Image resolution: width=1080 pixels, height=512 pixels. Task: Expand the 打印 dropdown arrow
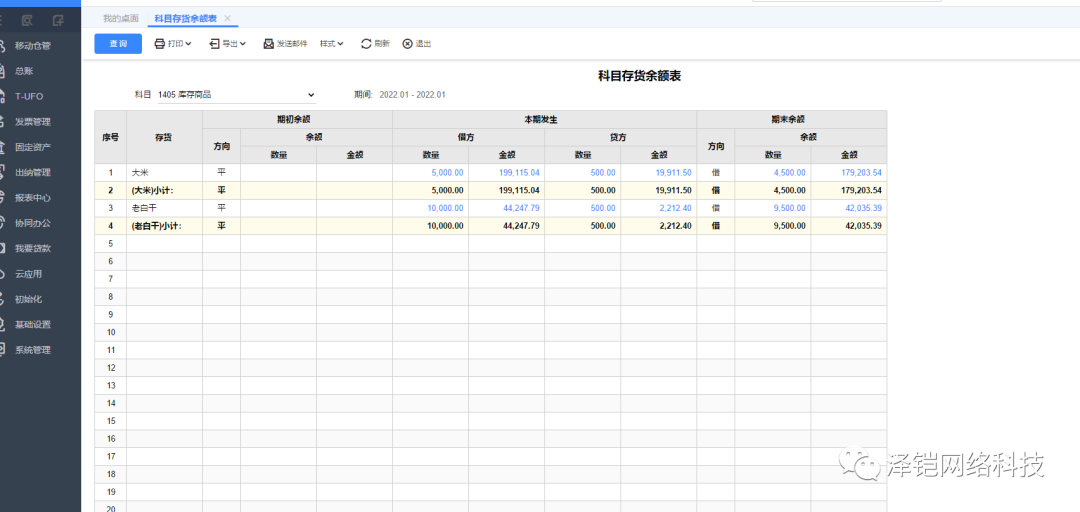(x=188, y=44)
